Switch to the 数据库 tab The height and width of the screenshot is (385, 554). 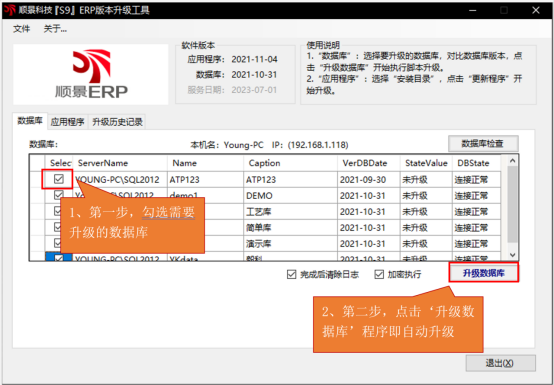coord(30,121)
